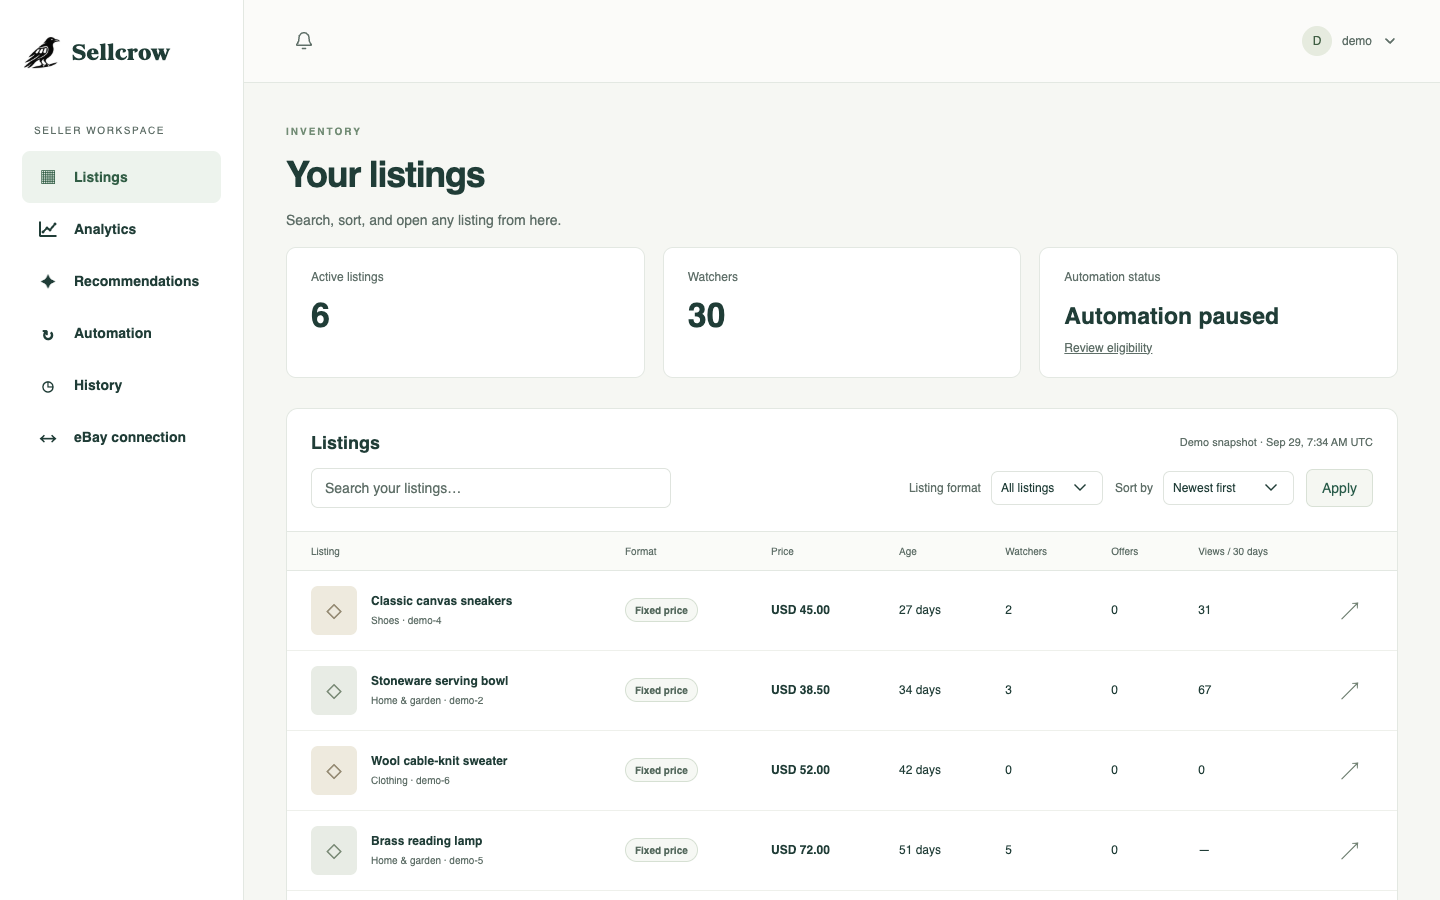The image size is (1440, 900).
Task: Open eBay connection page
Action: (121, 437)
